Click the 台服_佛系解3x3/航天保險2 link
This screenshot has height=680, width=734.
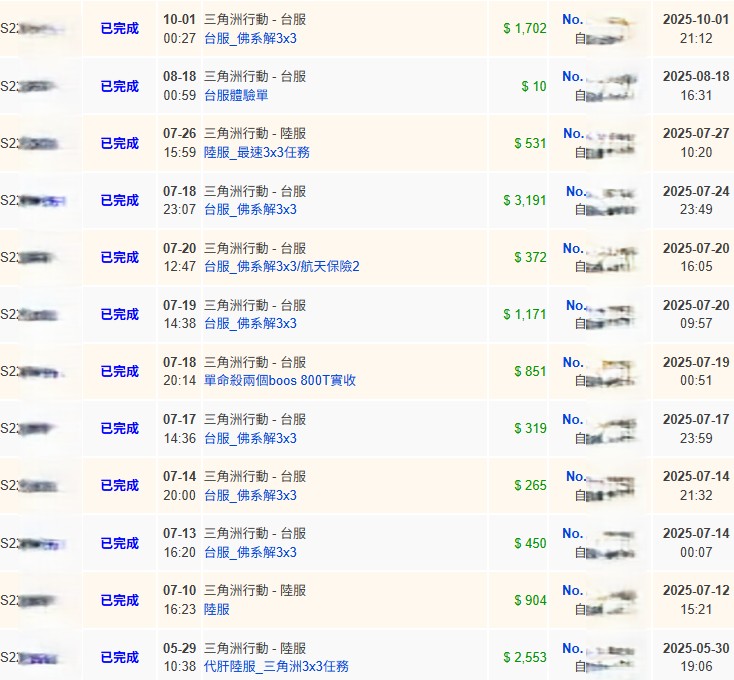pos(281,266)
